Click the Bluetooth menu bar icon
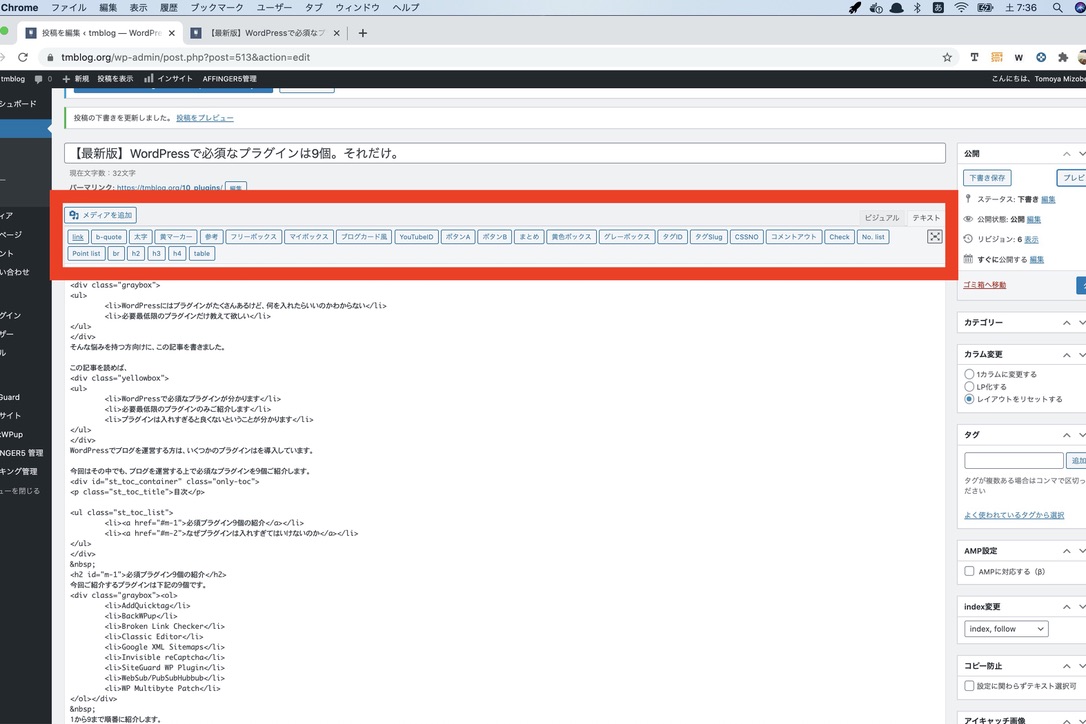 point(917,8)
